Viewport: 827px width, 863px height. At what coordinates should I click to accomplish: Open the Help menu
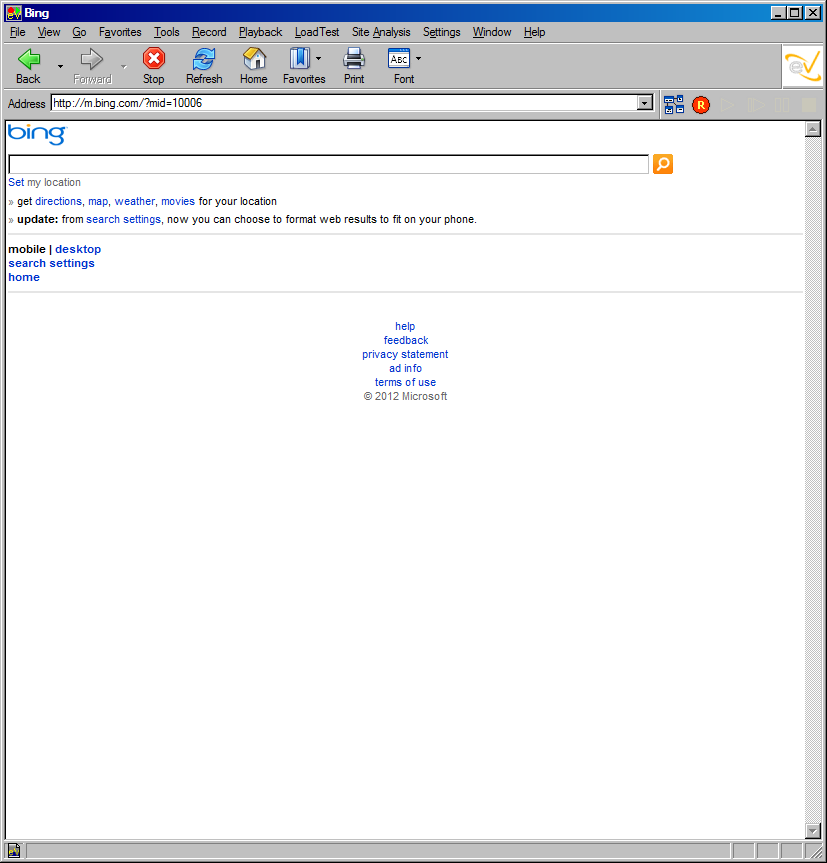pyautogui.click(x=534, y=32)
